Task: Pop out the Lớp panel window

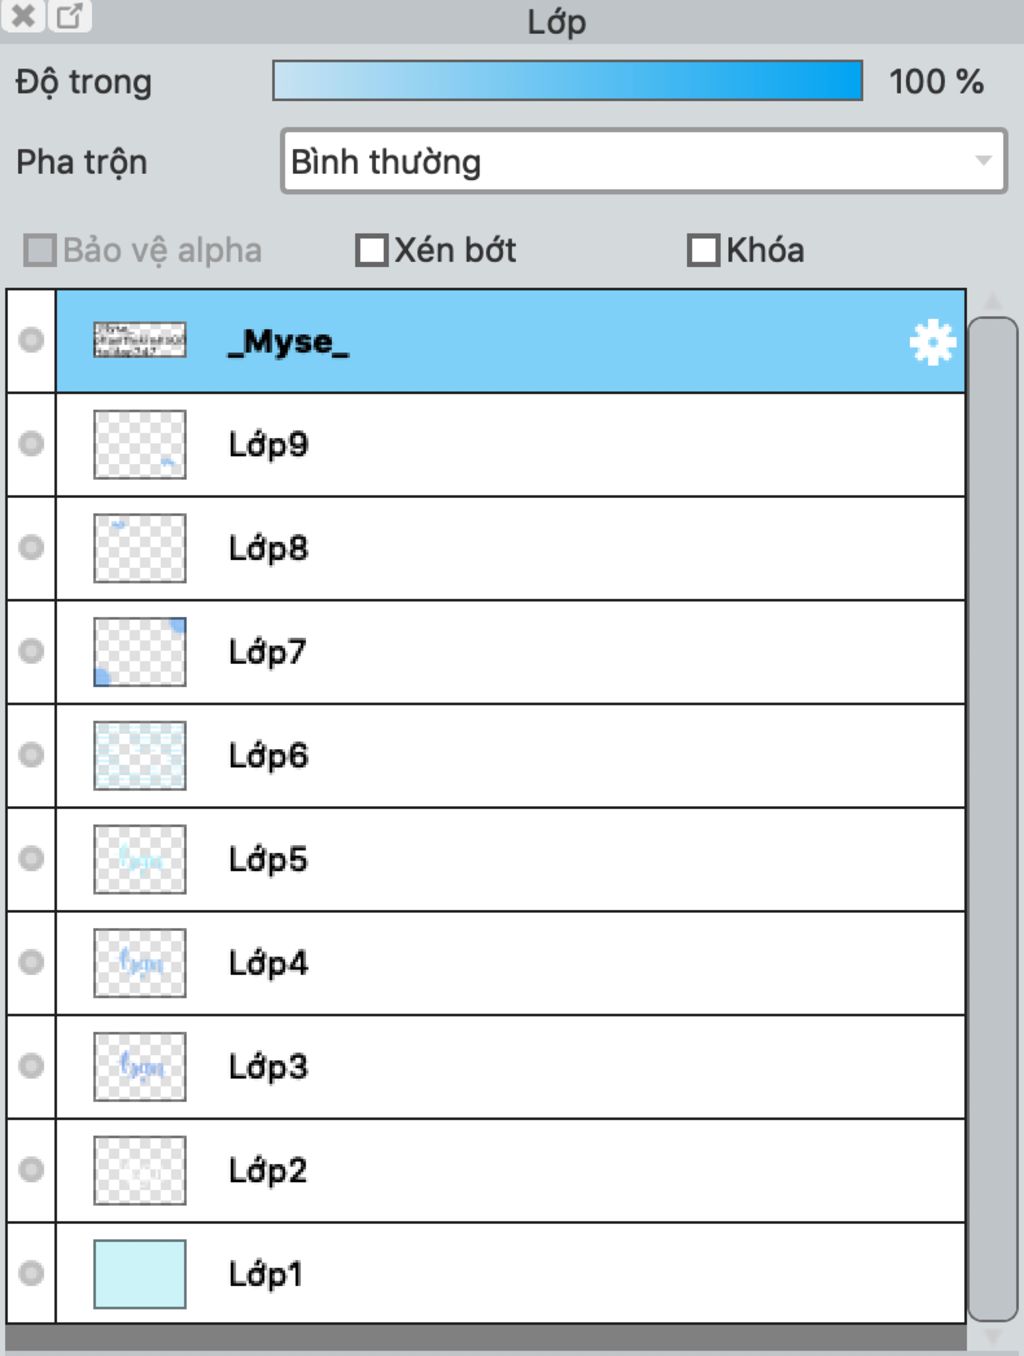Action: tap(69, 16)
